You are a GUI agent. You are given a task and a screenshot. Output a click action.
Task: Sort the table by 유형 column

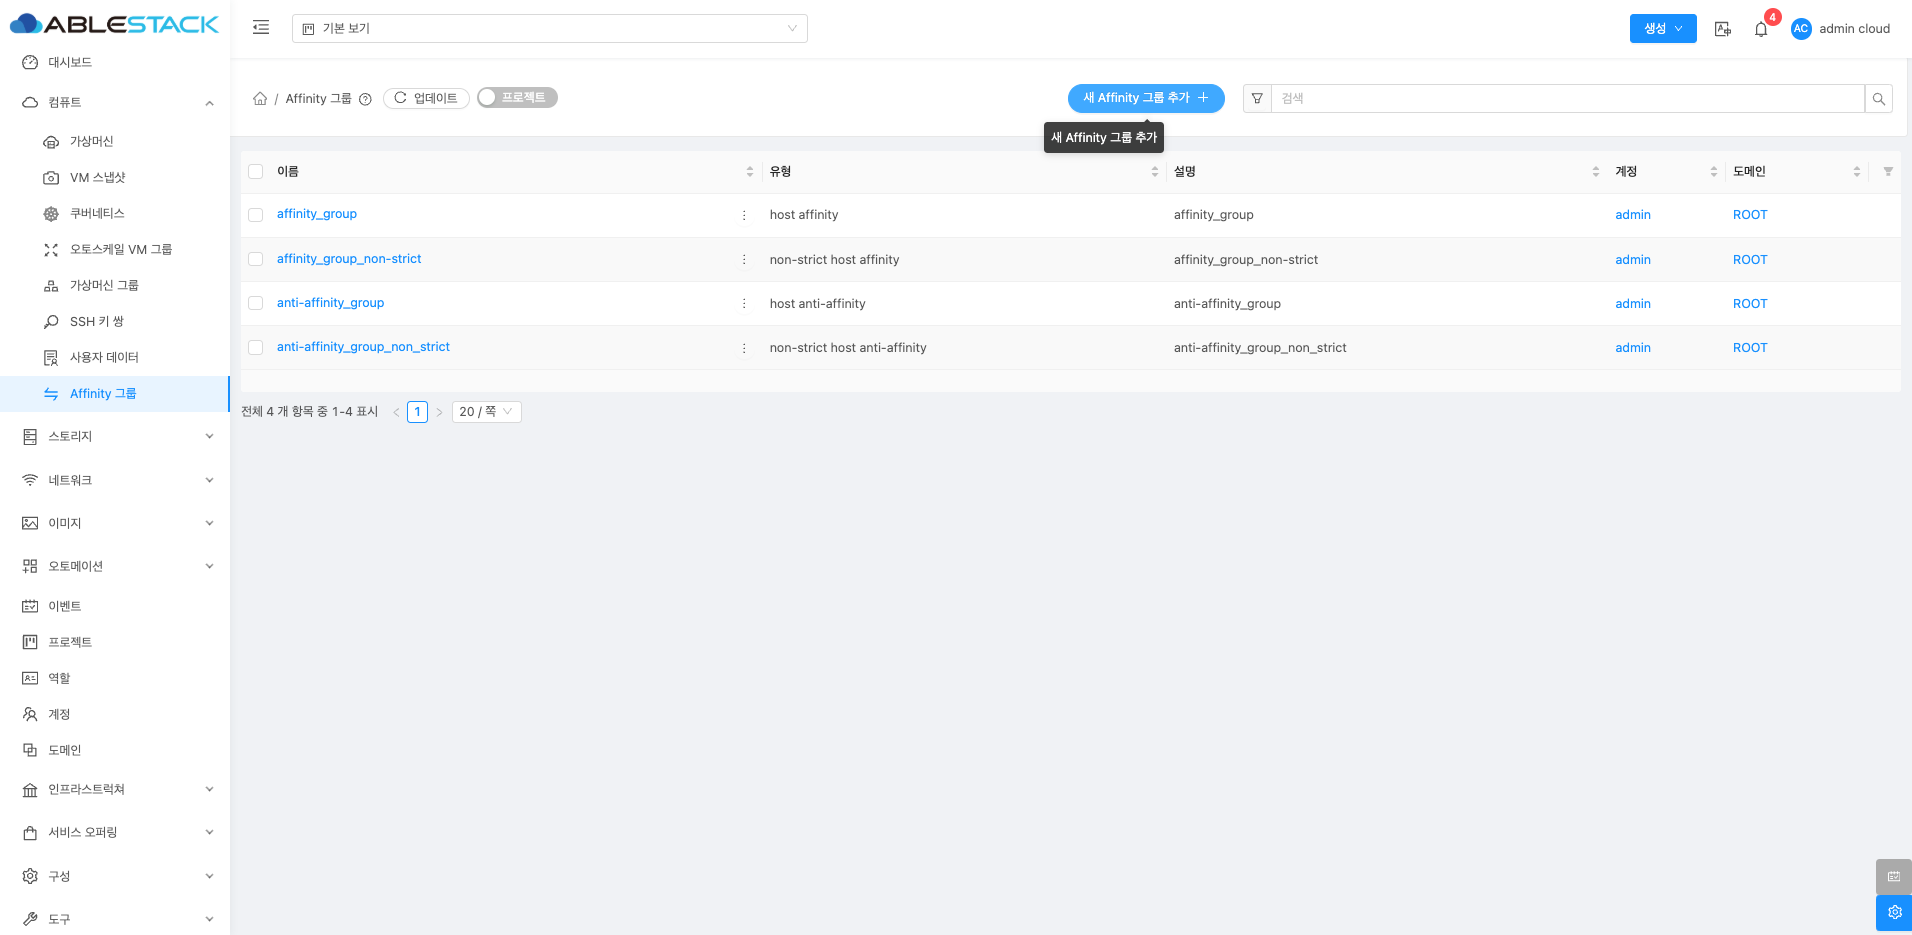coord(1155,172)
